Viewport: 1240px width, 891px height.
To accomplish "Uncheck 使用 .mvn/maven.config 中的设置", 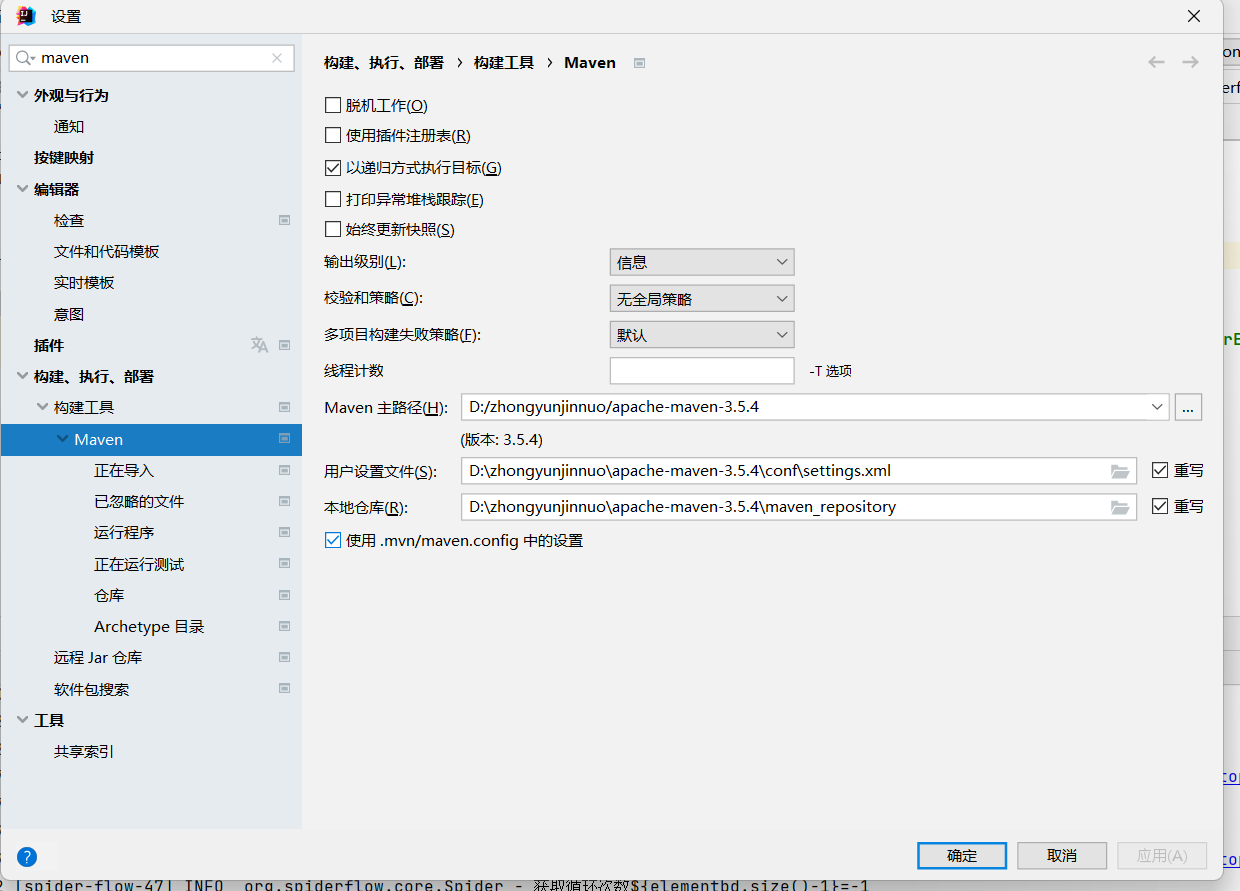I will coord(333,540).
